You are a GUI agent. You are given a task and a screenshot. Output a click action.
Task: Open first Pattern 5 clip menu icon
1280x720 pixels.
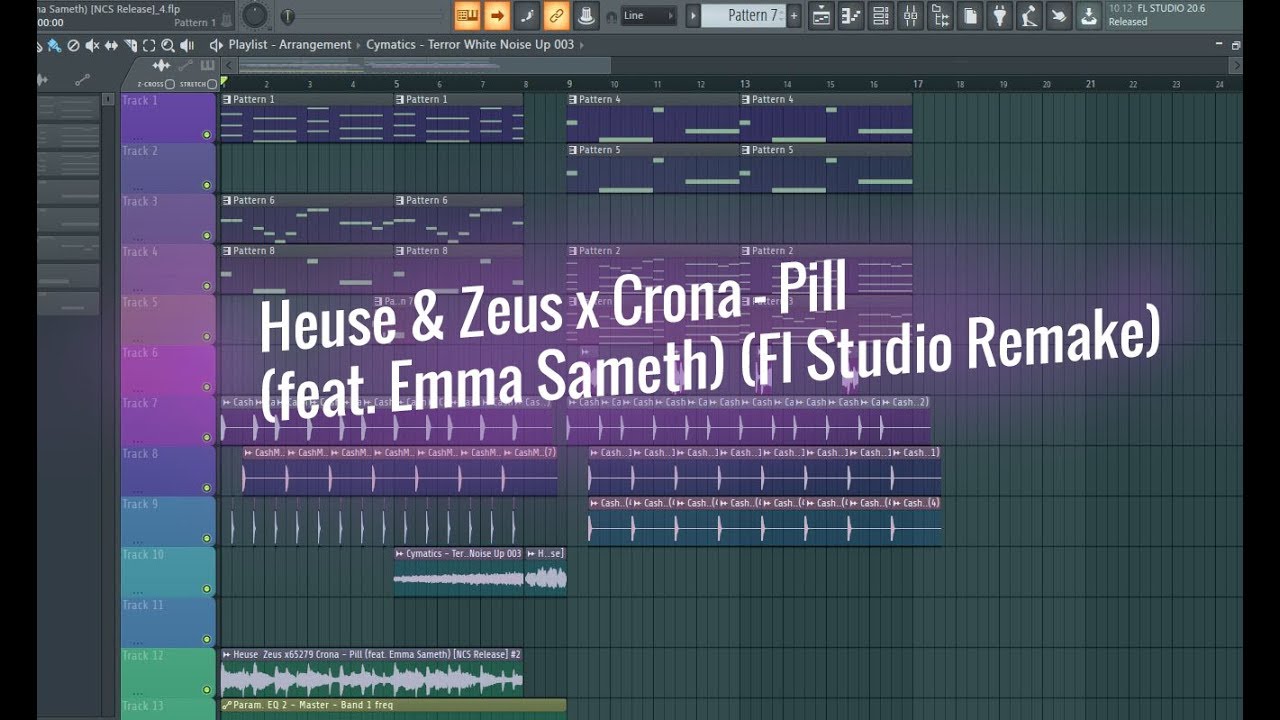pos(573,150)
